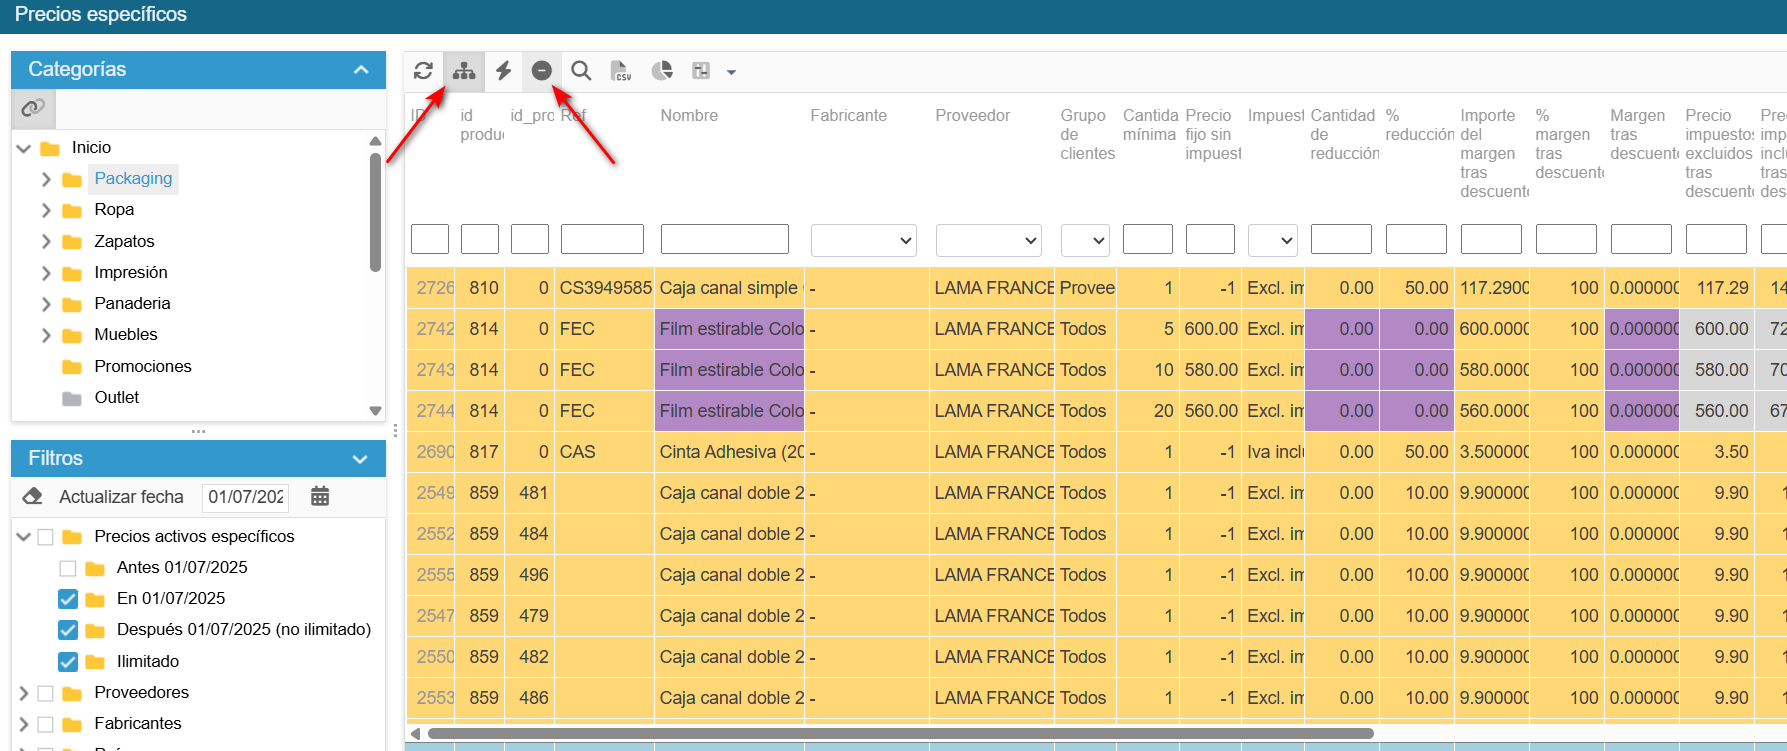Open the calendar date picker icon

tap(320, 496)
